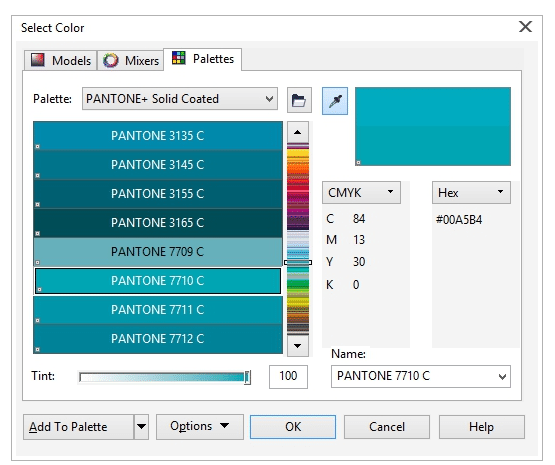Viewport: 555px width, 465px height.
Task: Click the Tint value input field
Action: tap(288, 377)
